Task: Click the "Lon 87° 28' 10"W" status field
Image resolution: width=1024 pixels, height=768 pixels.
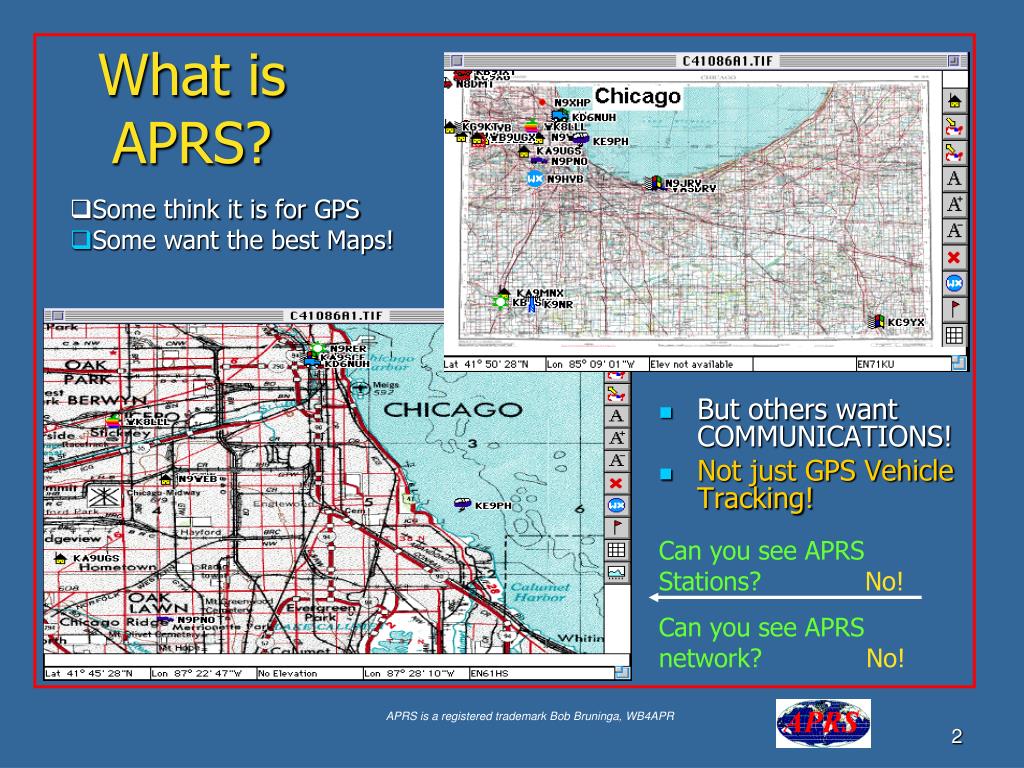Action: 415,673
